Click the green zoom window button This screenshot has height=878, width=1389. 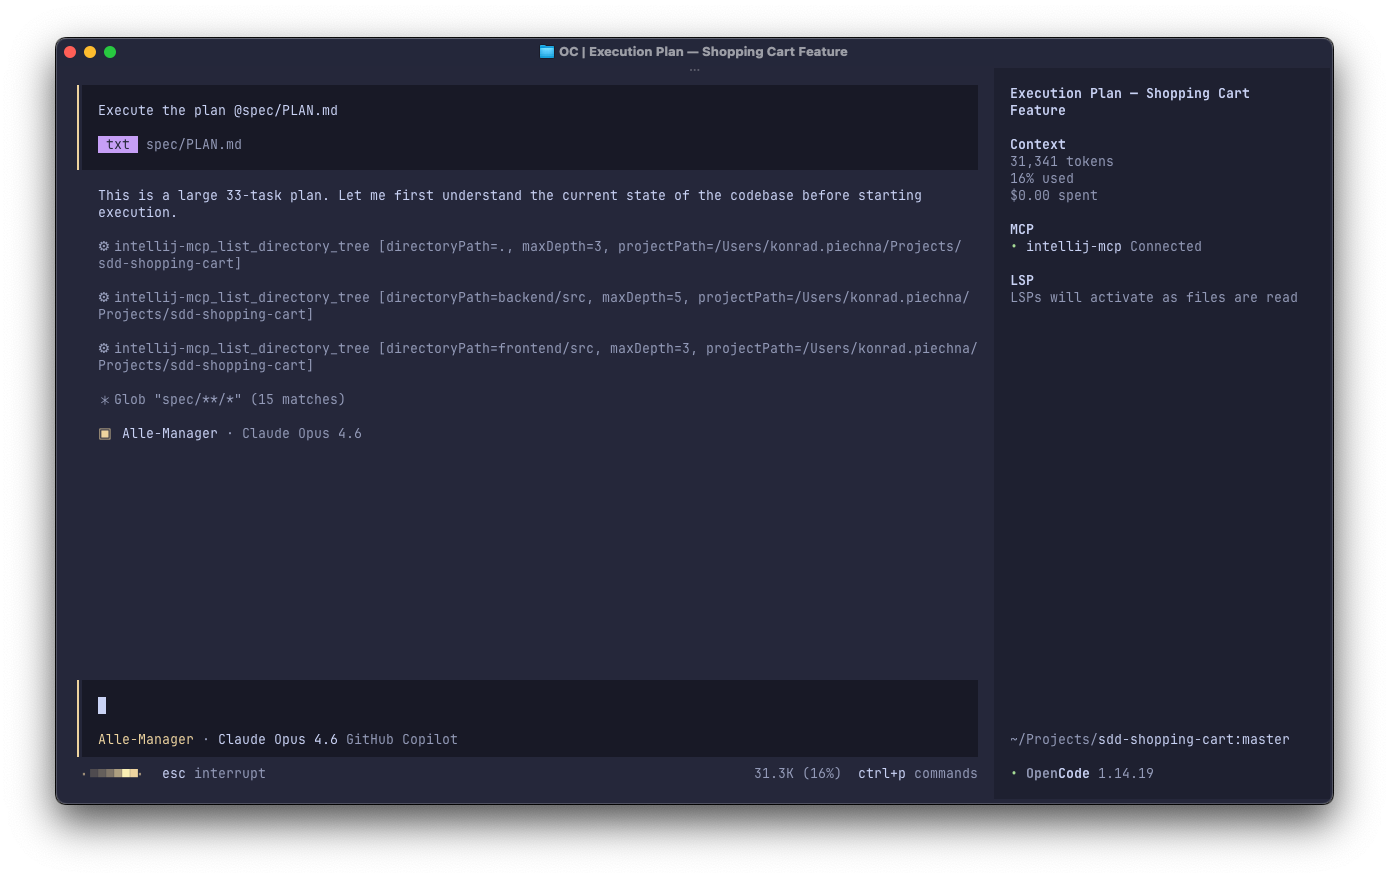click(x=110, y=52)
